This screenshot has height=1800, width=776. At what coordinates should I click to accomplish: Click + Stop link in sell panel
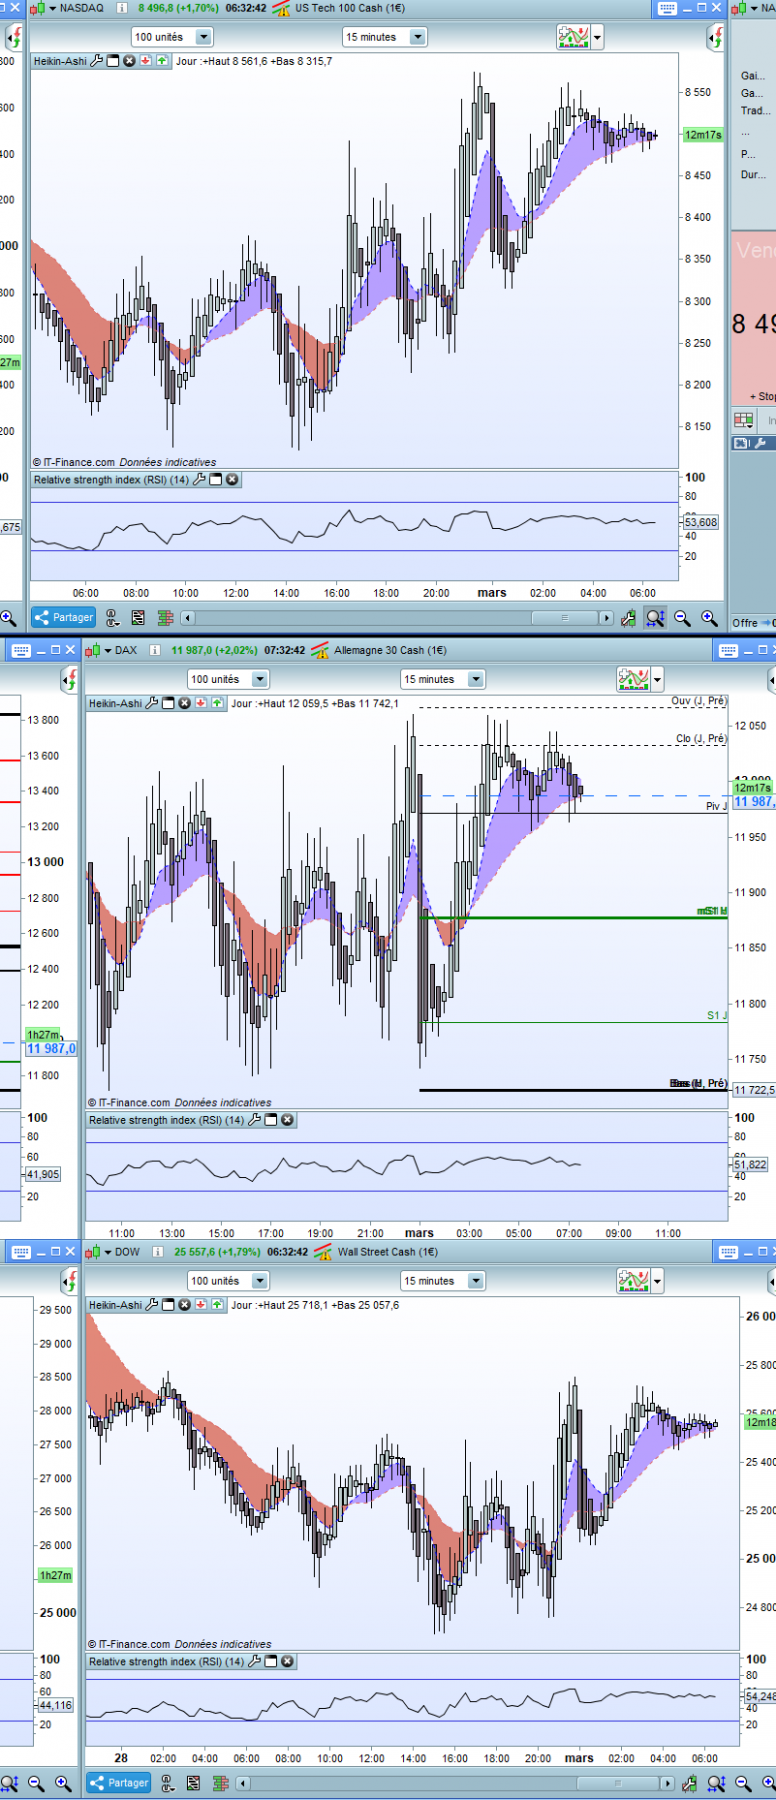pos(762,397)
